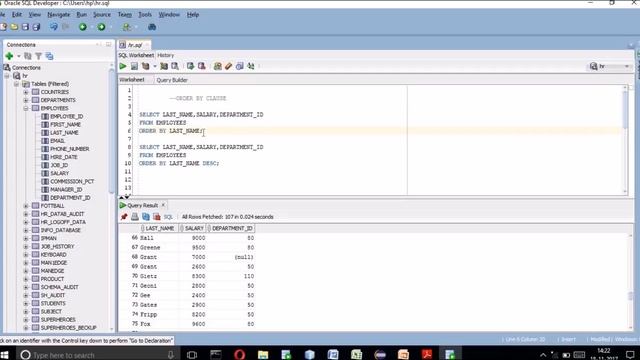Viewport: 640px width, 360px height.
Task: Click the Autotrace icon in worksheet toolbar
Action: tap(164, 66)
